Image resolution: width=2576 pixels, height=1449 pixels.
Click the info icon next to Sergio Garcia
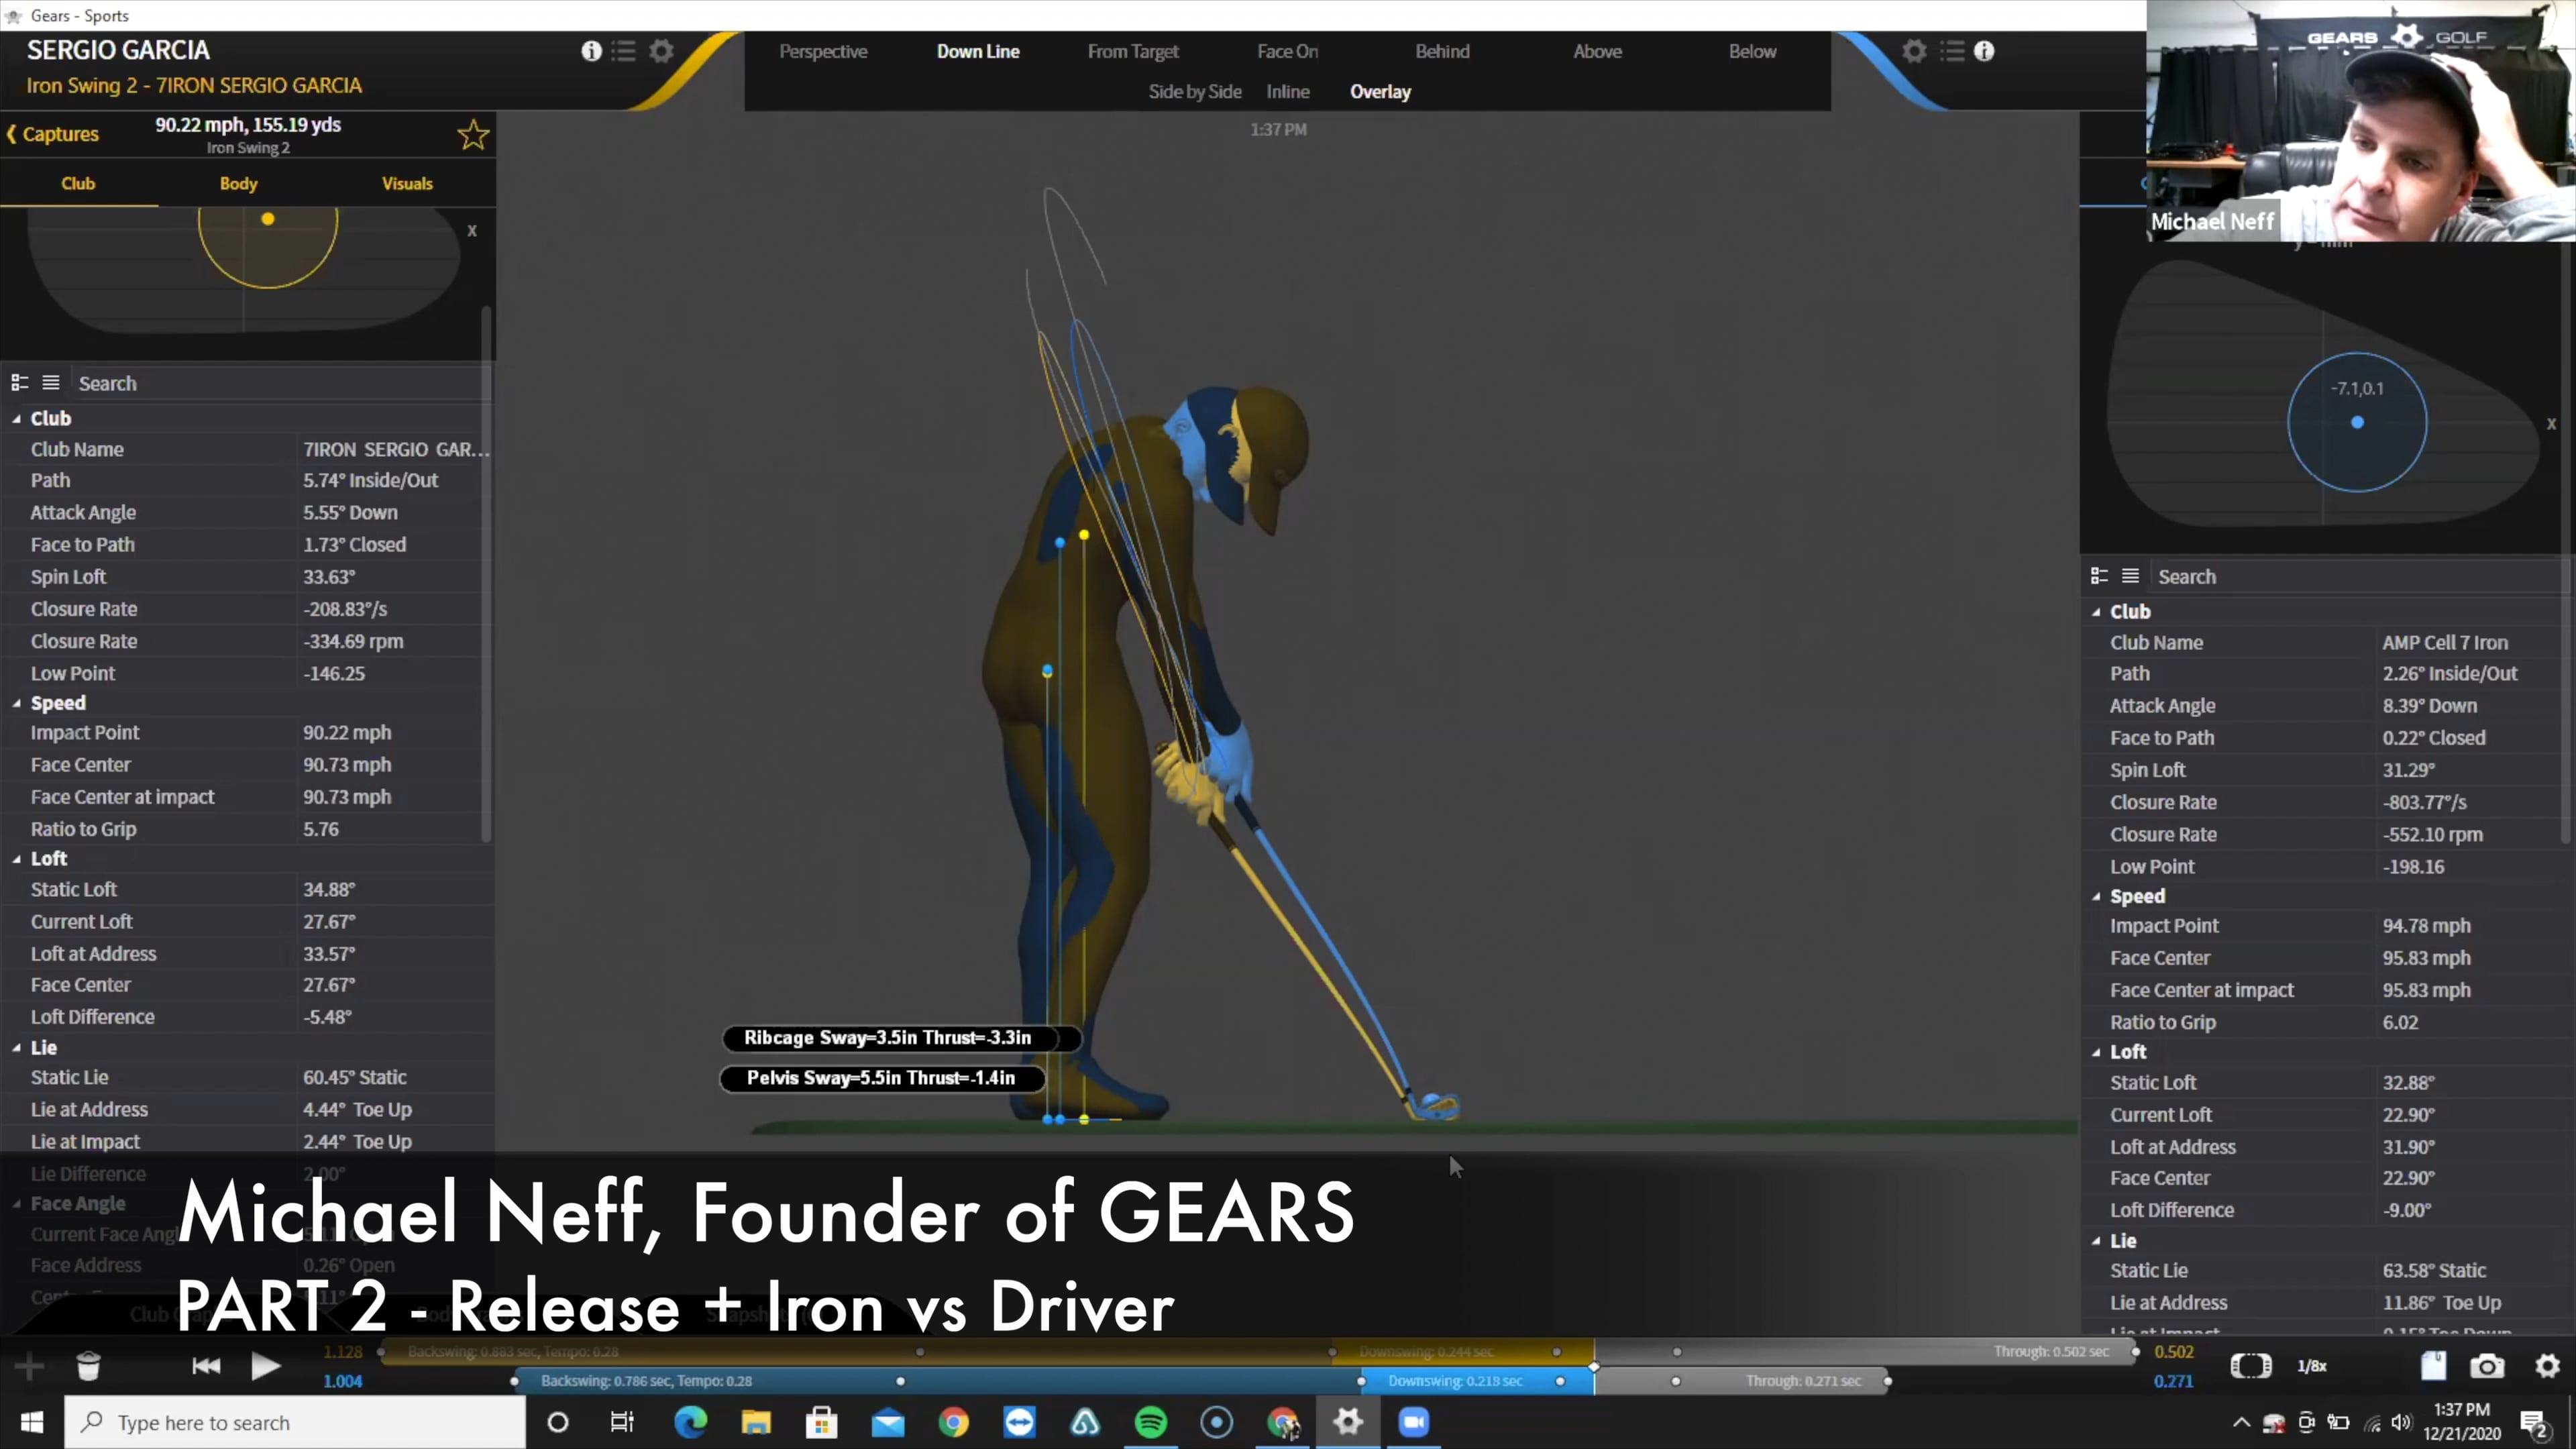(x=591, y=51)
